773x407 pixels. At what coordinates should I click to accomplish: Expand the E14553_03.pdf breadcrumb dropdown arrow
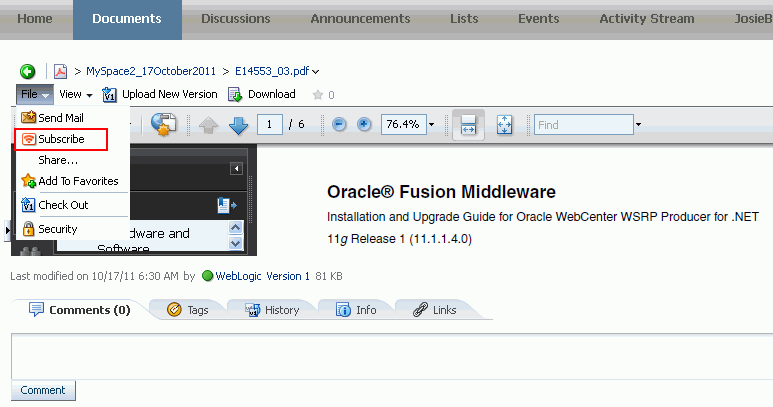(x=316, y=72)
